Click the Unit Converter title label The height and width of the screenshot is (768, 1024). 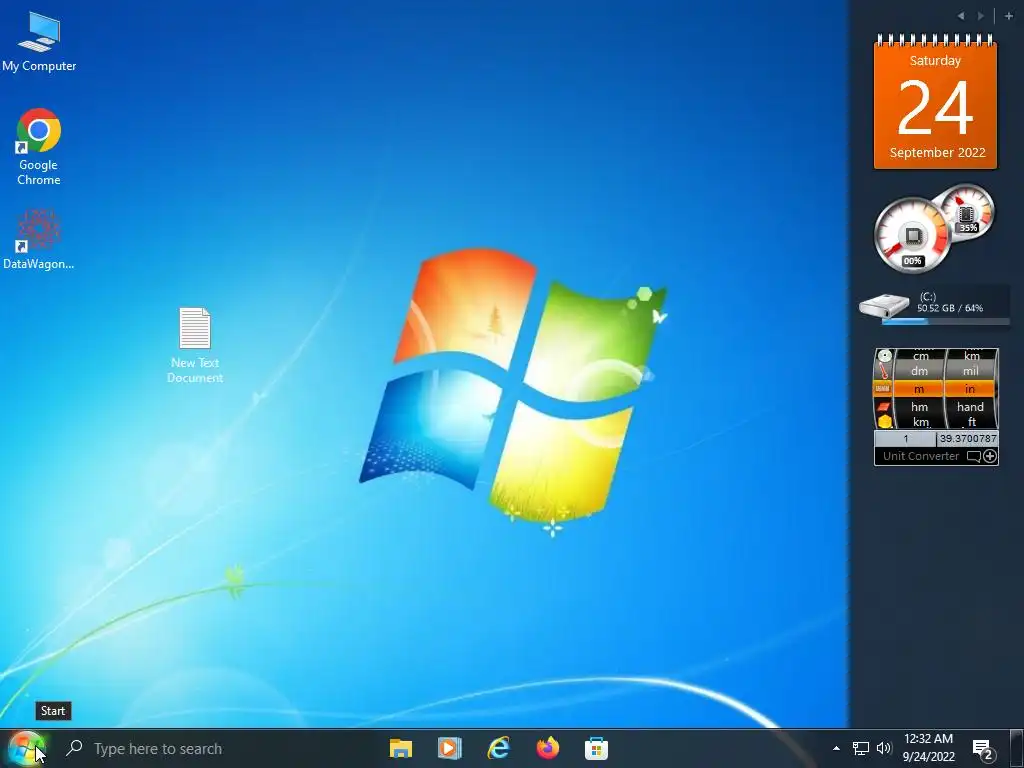(921, 456)
